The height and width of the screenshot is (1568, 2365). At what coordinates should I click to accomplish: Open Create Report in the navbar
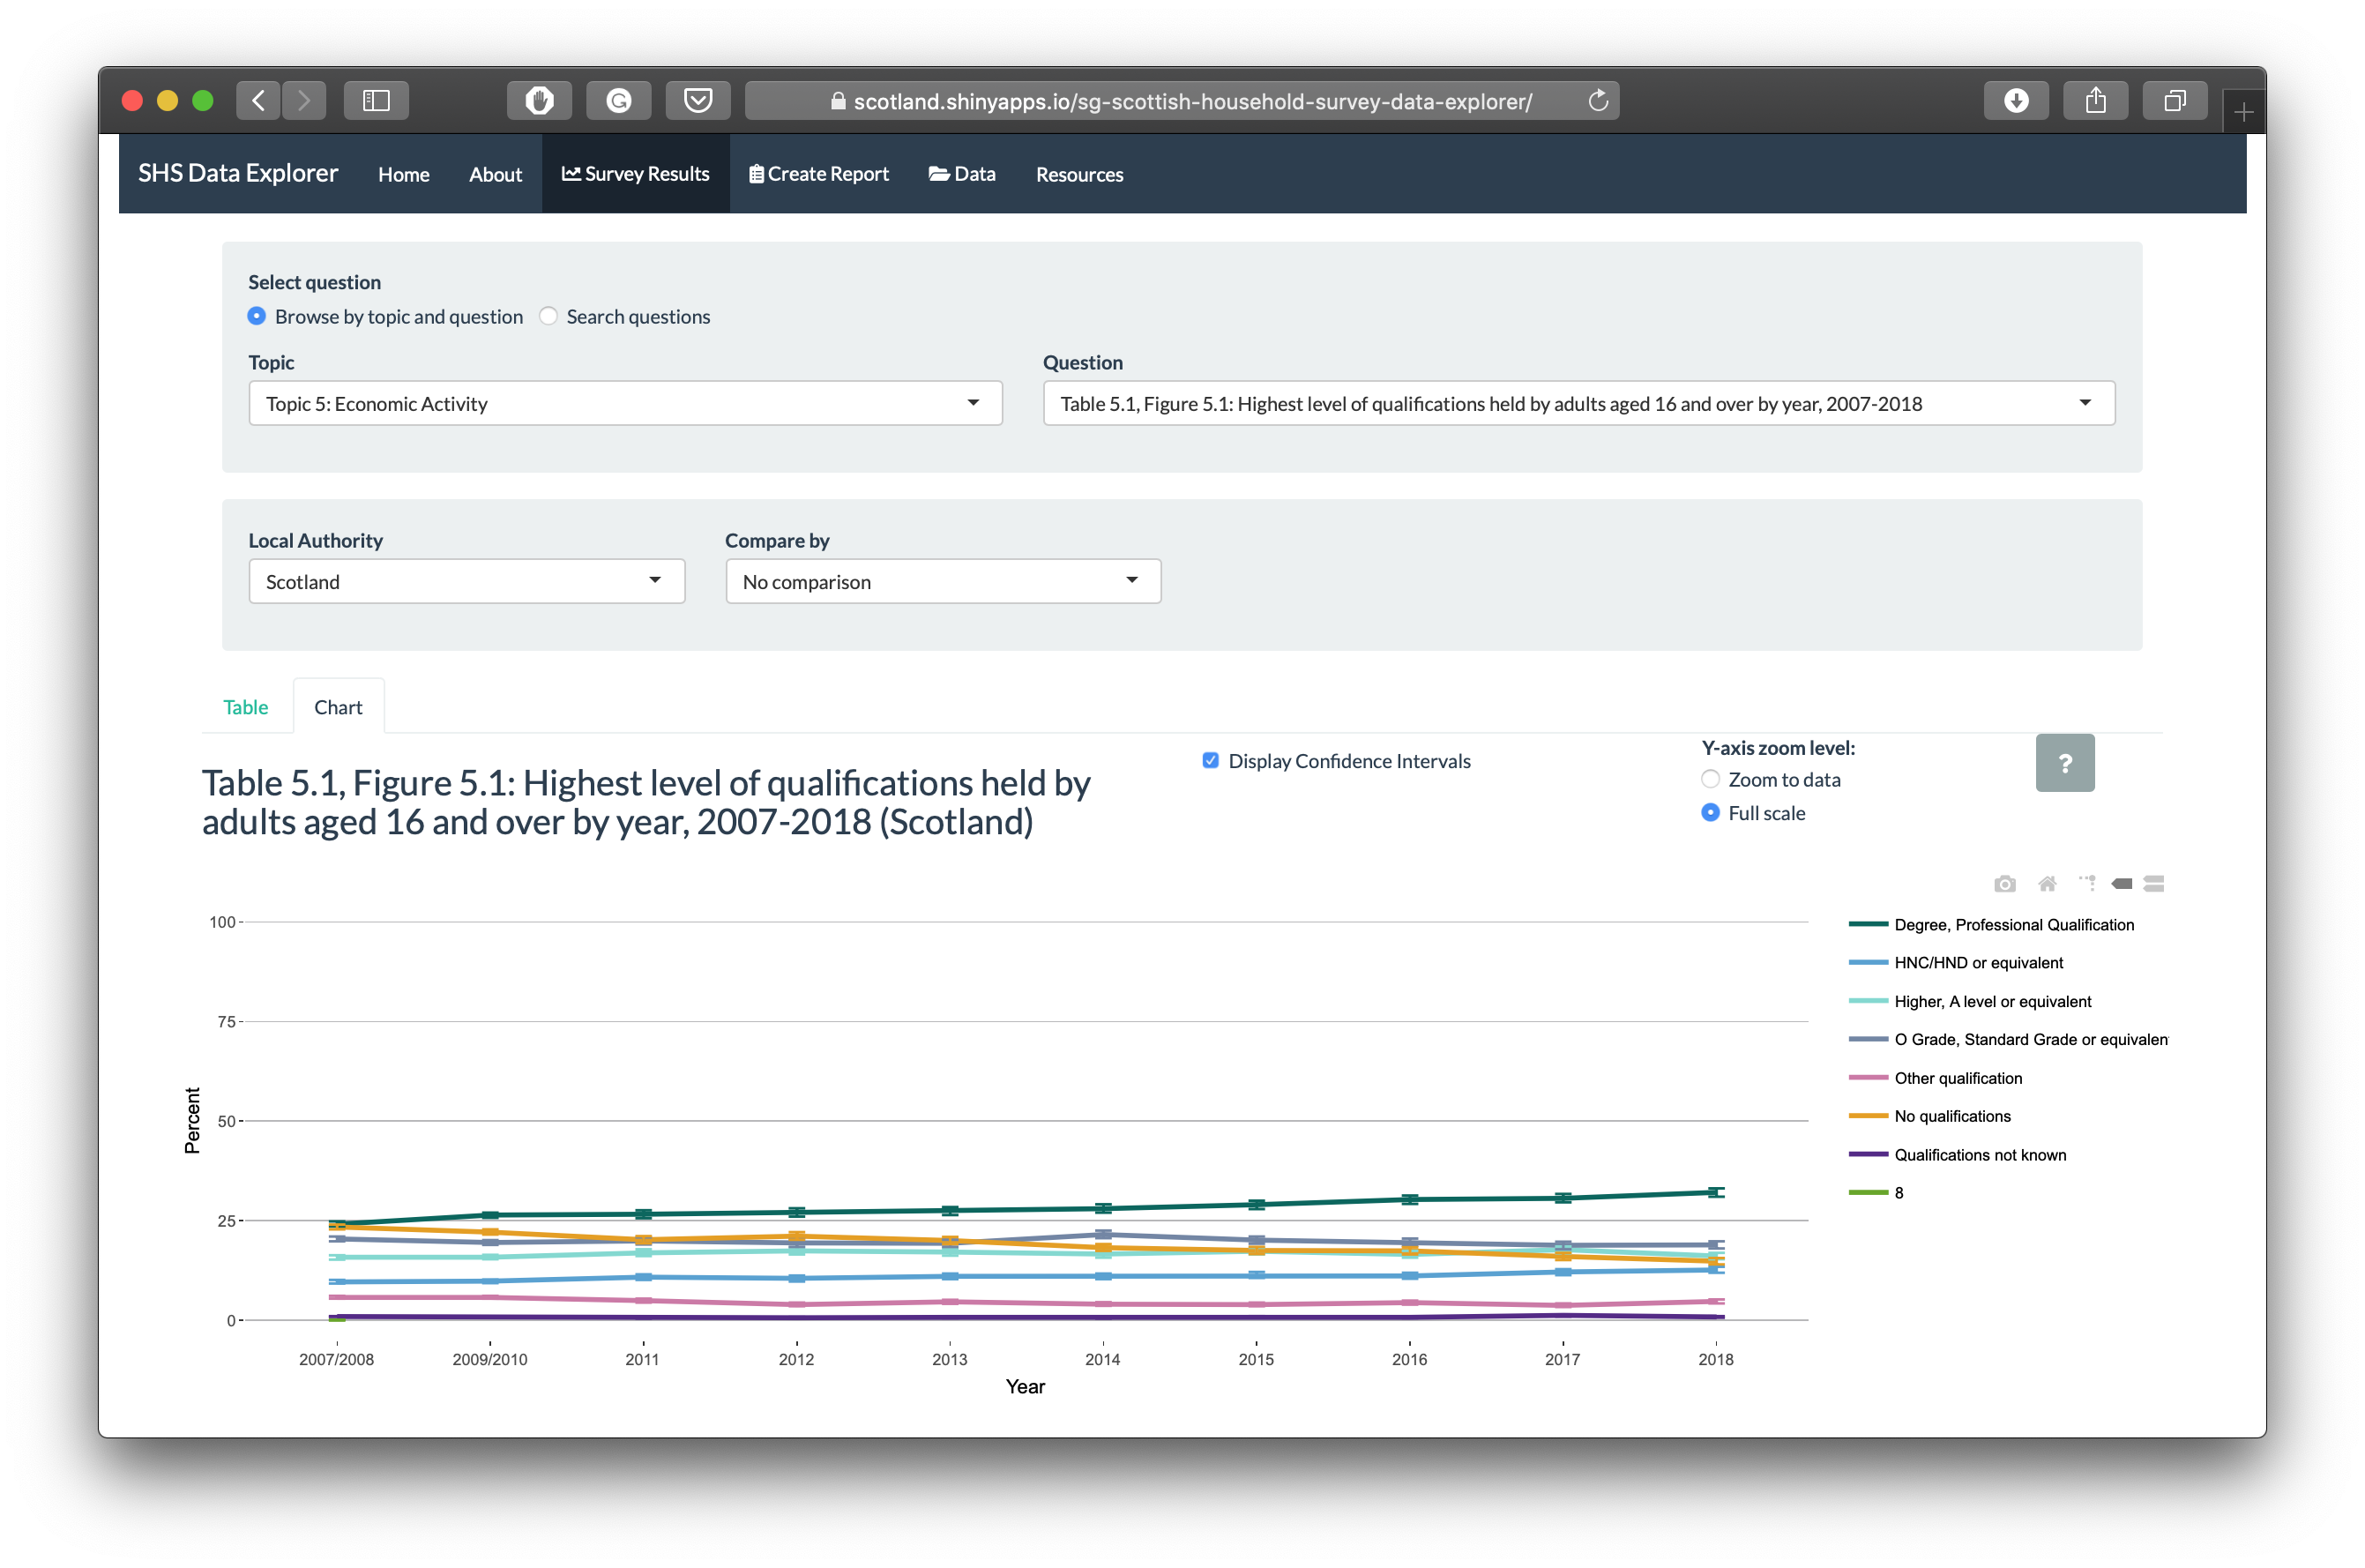[x=819, y=174]
